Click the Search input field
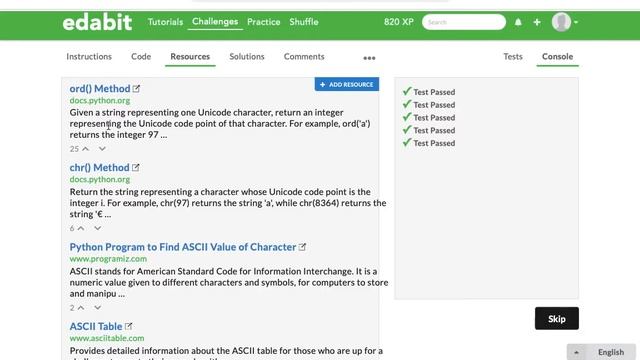 (464, 22)
